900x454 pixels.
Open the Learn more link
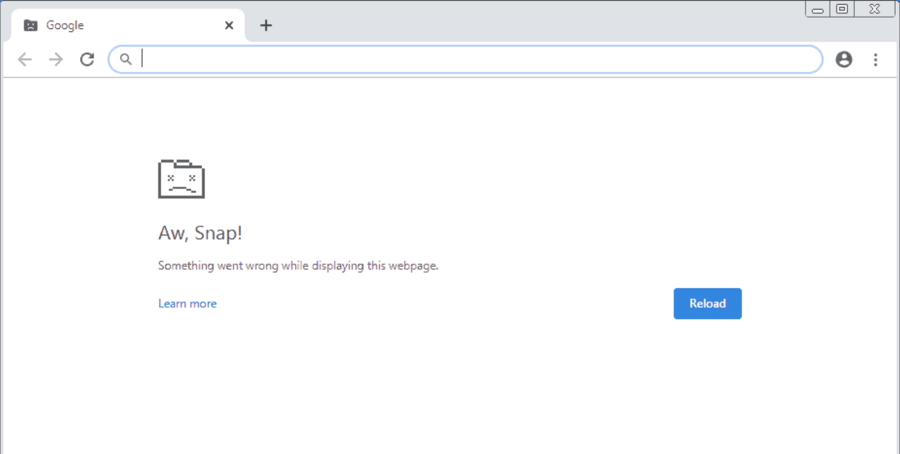187,304
